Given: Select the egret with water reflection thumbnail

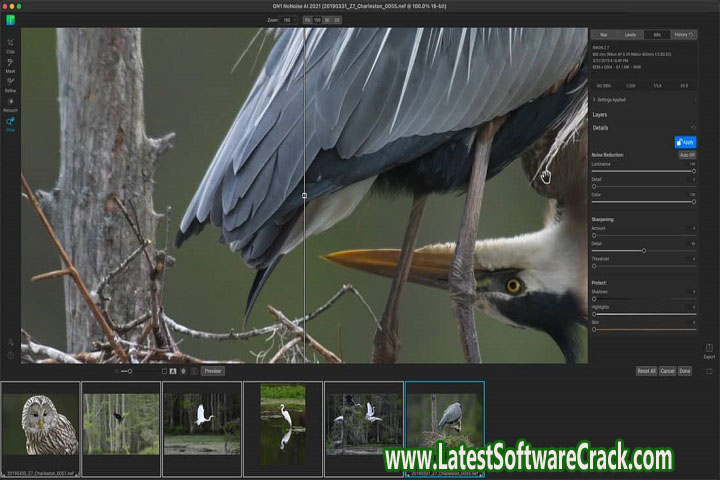Looking at the screenshot, I should [283, 429].
